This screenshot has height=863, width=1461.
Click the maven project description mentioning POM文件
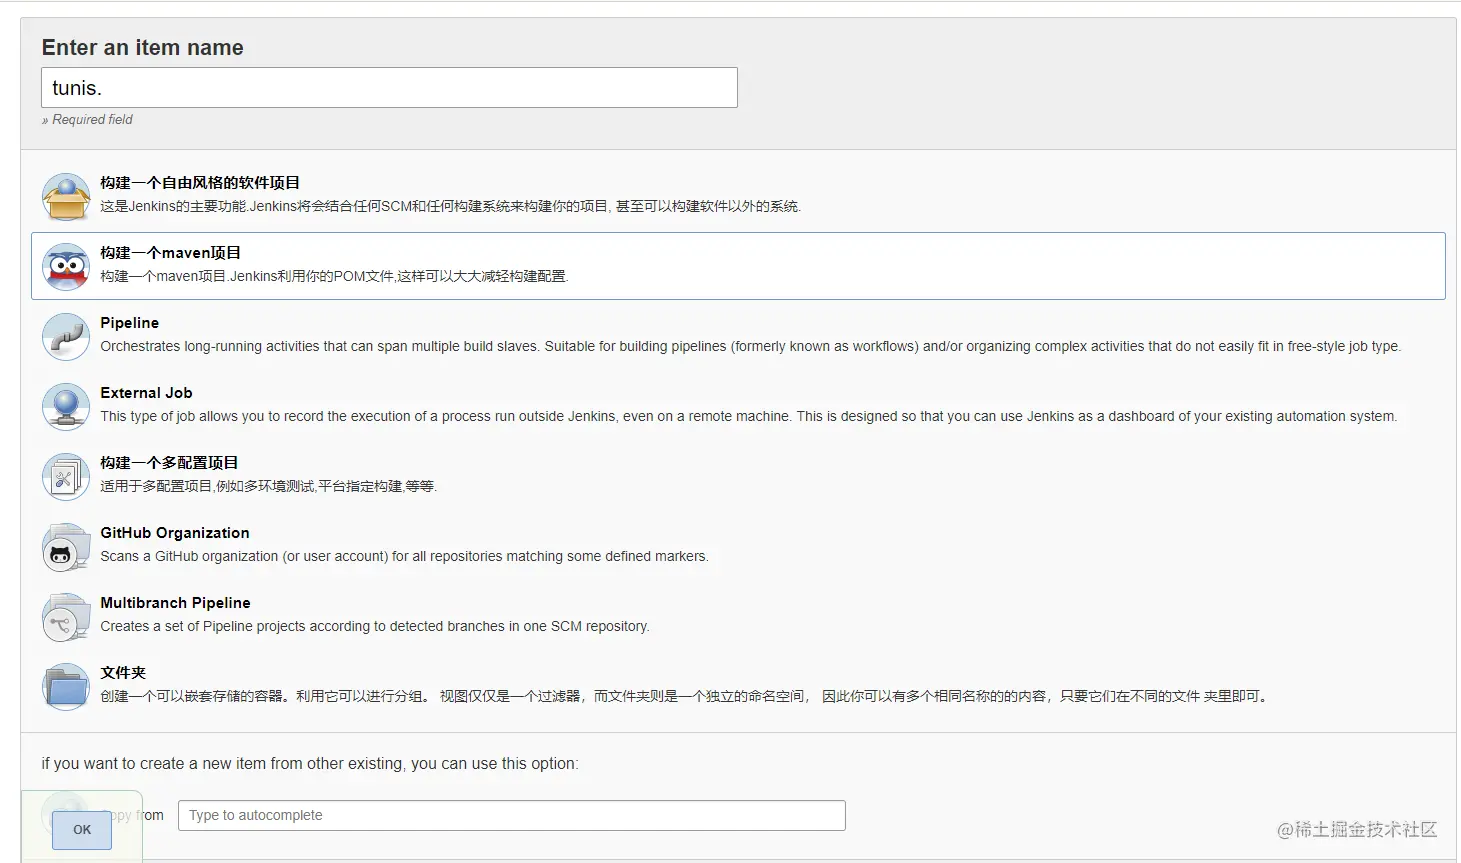[334, 276]
